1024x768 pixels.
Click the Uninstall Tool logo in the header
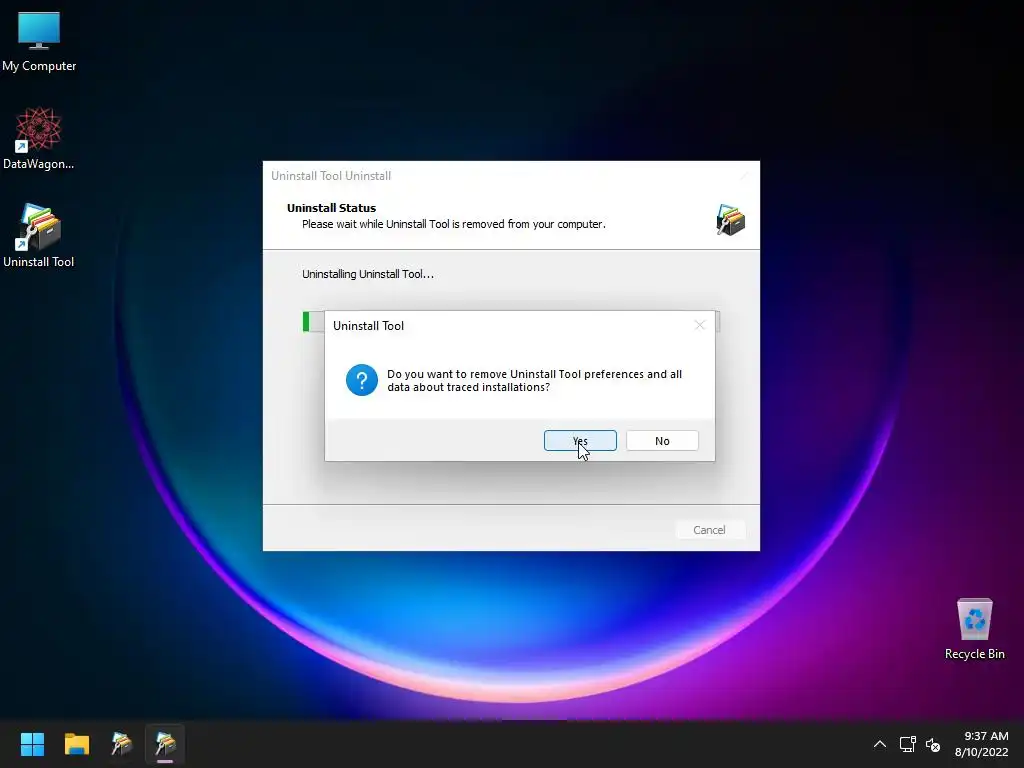coord(730,219)
